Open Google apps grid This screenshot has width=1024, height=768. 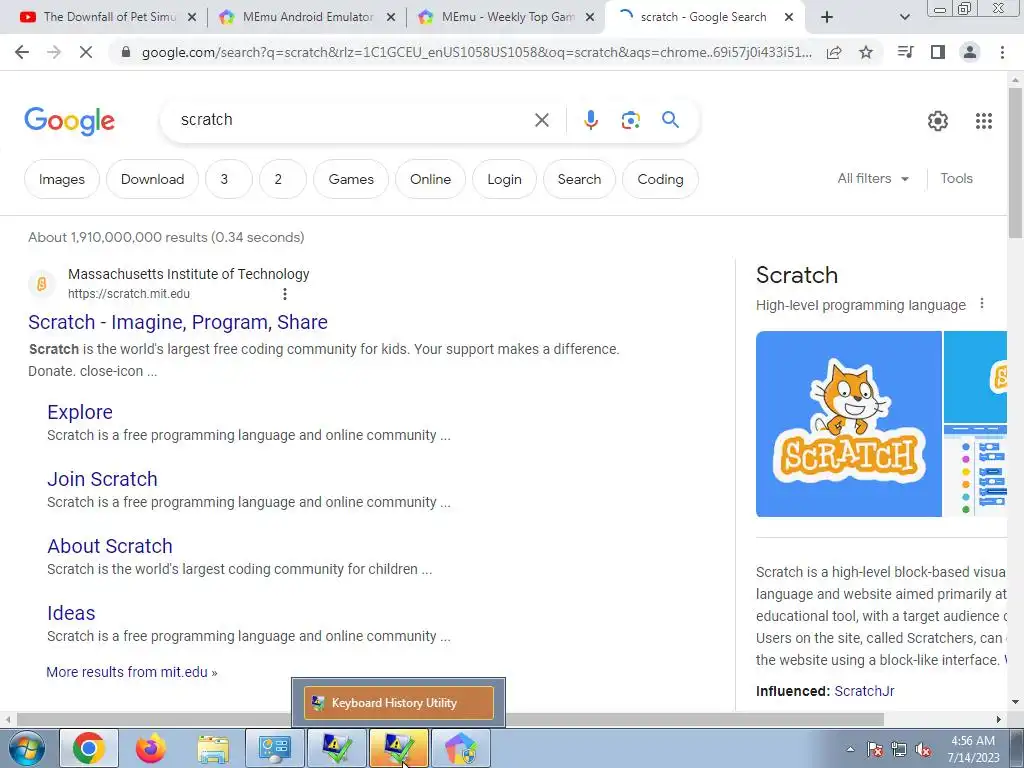[984, 121]
